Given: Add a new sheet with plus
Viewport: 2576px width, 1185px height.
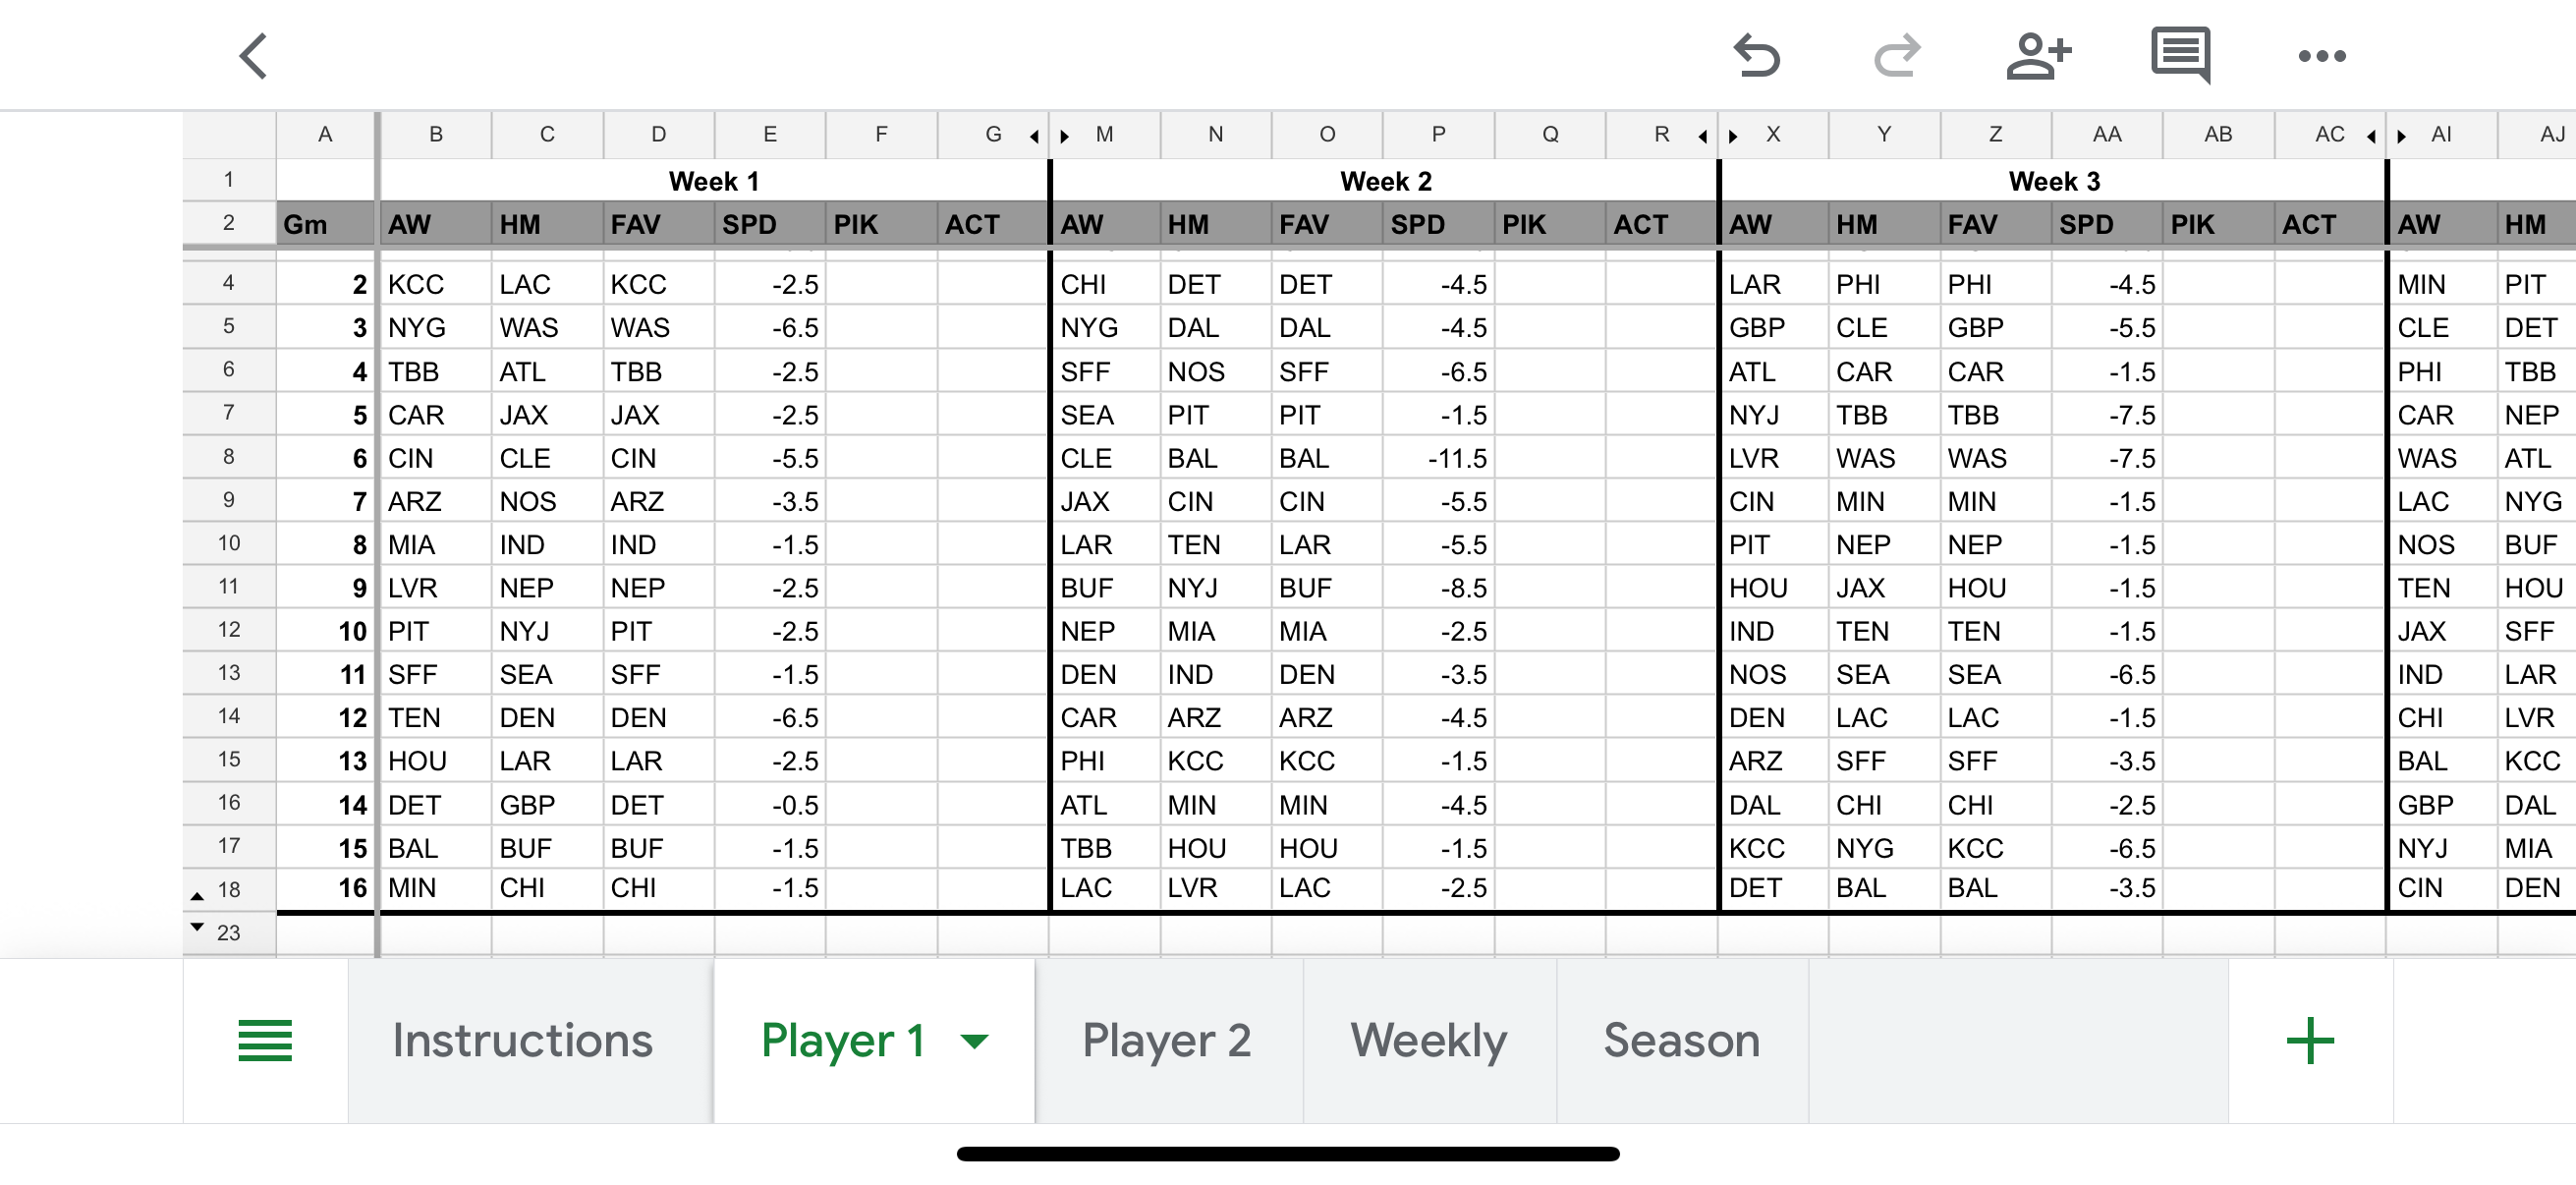Looking at the screenshot, I should [x=2310, y=1041].
